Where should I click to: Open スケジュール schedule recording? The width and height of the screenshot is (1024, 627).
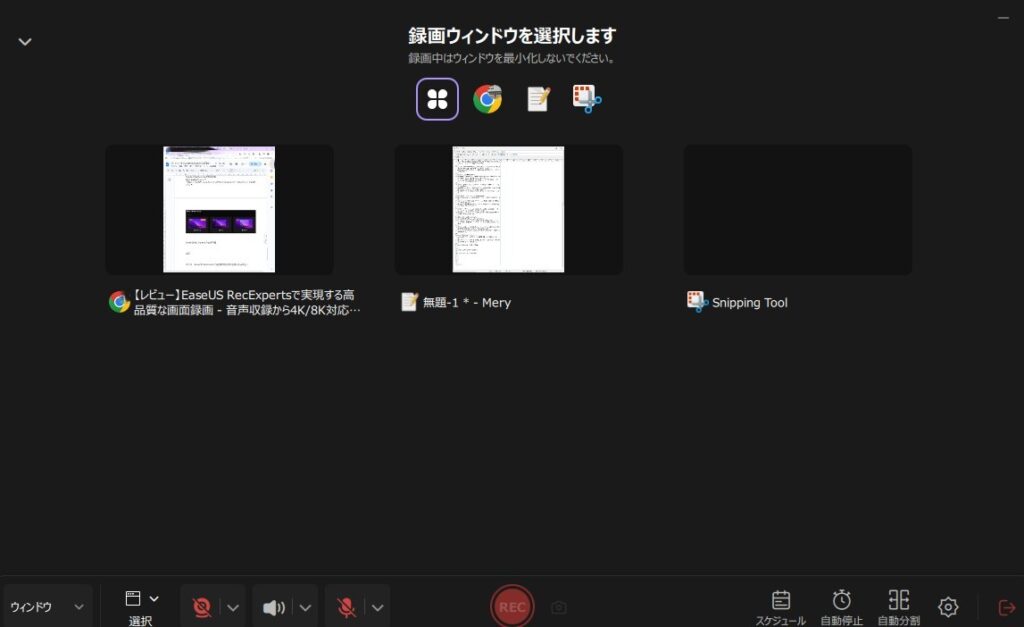point(781,607)
